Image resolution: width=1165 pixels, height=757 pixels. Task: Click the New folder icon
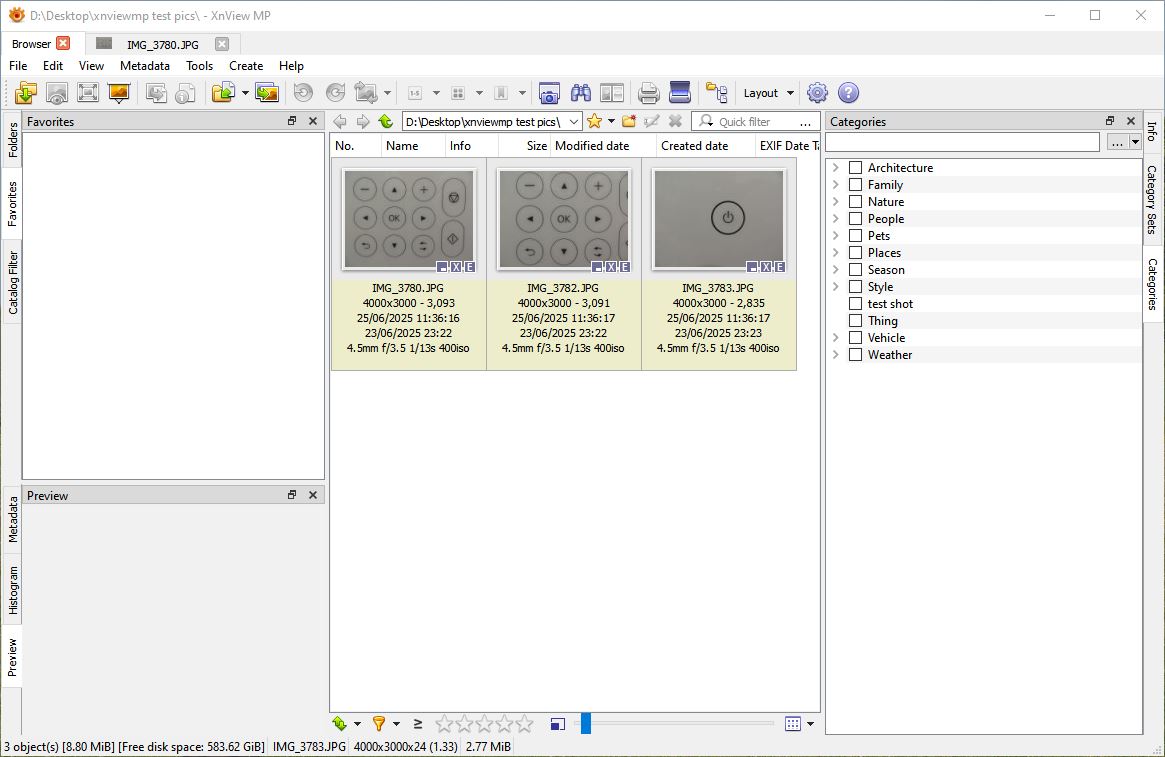pos(629,121)
